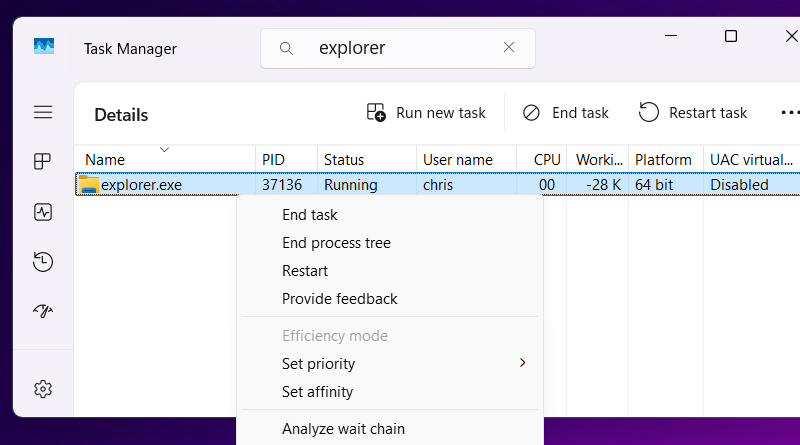Clear the search box with X icon

click(509, 48)
